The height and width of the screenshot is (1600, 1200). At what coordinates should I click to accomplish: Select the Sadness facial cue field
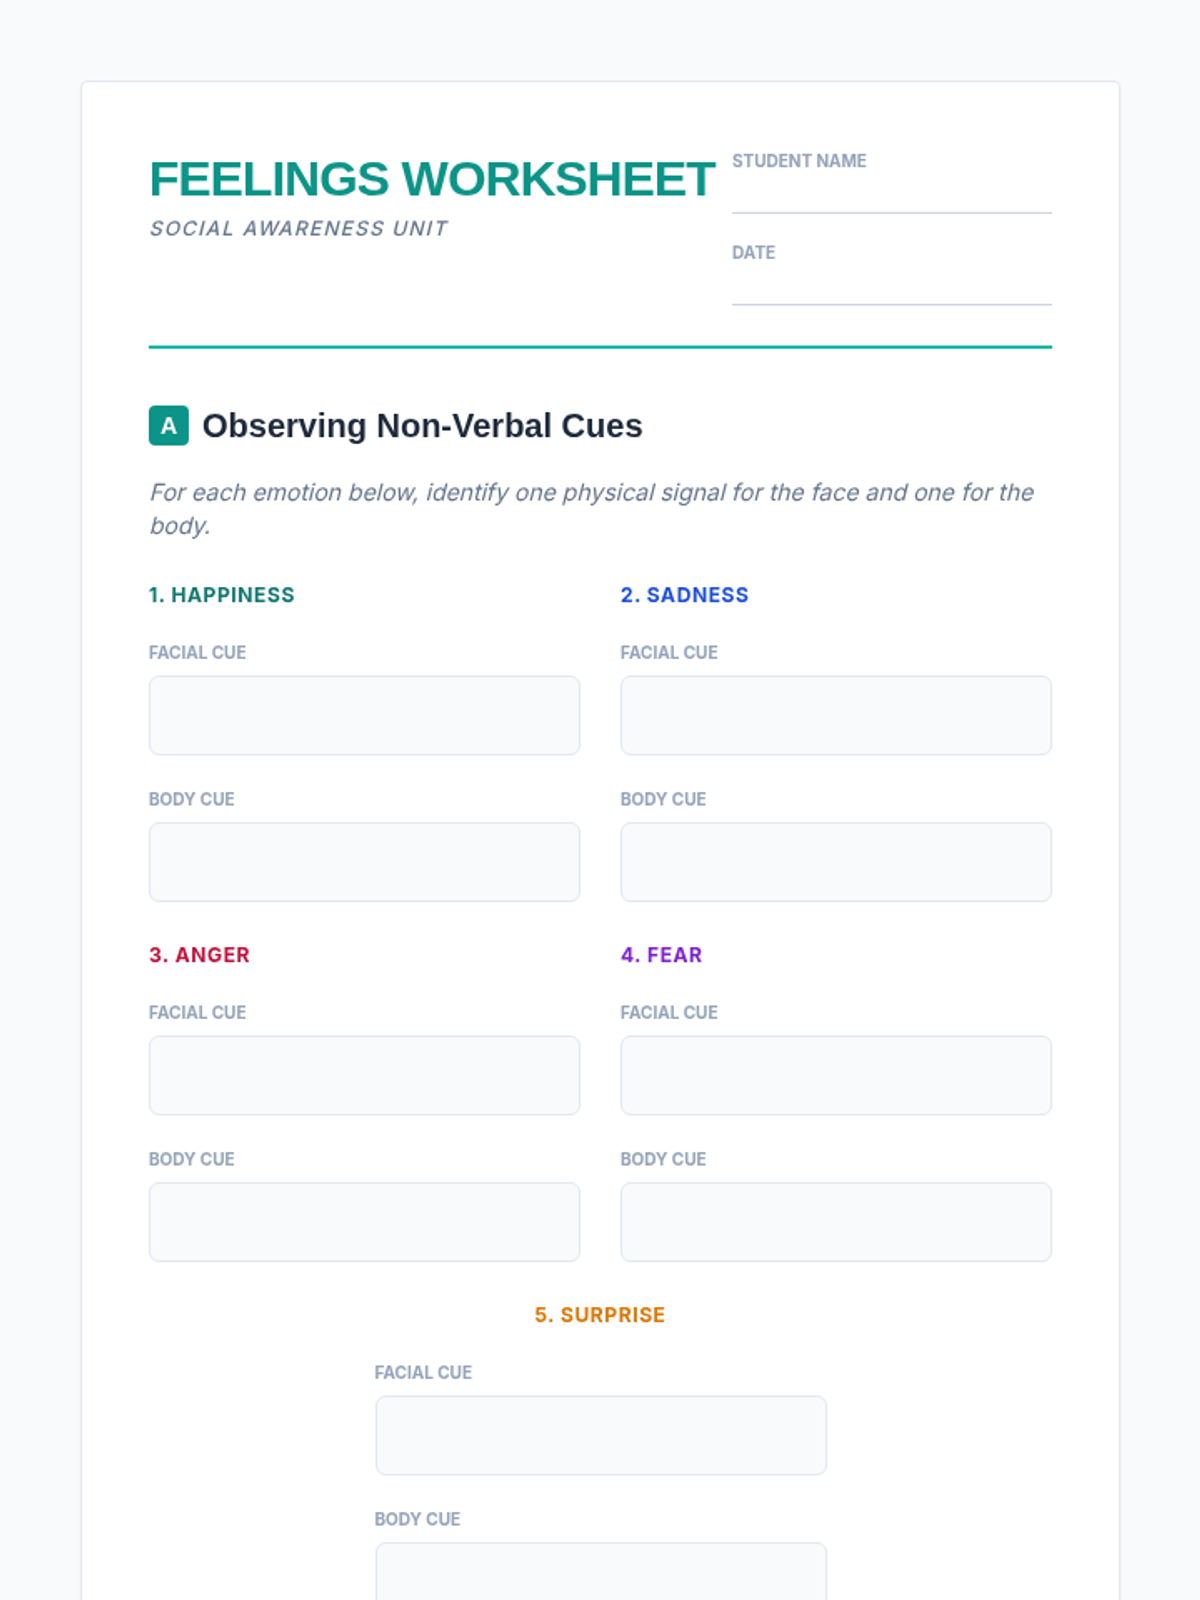pyautogui.click(x=836, y=715)
